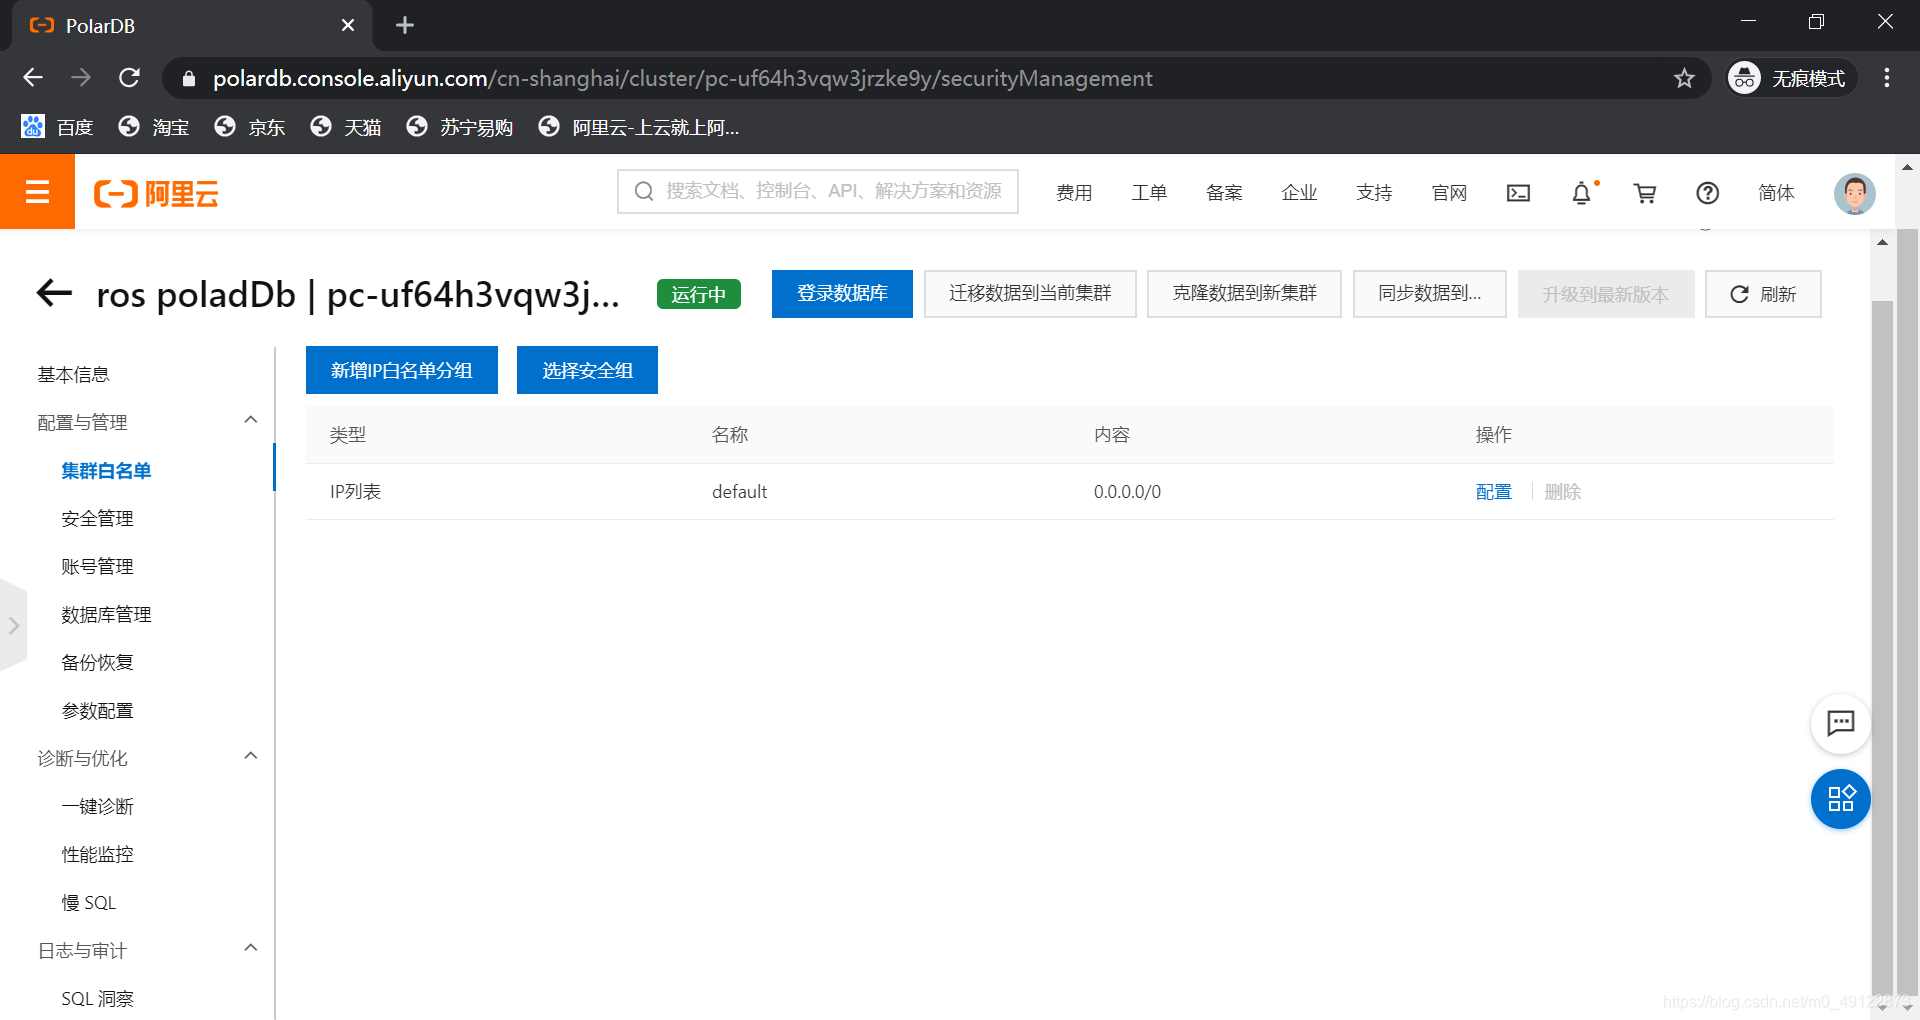Viewport: 1920px width, 1020px height.
Task: Open the 百度 bookmark
Action: click(57, 127)
